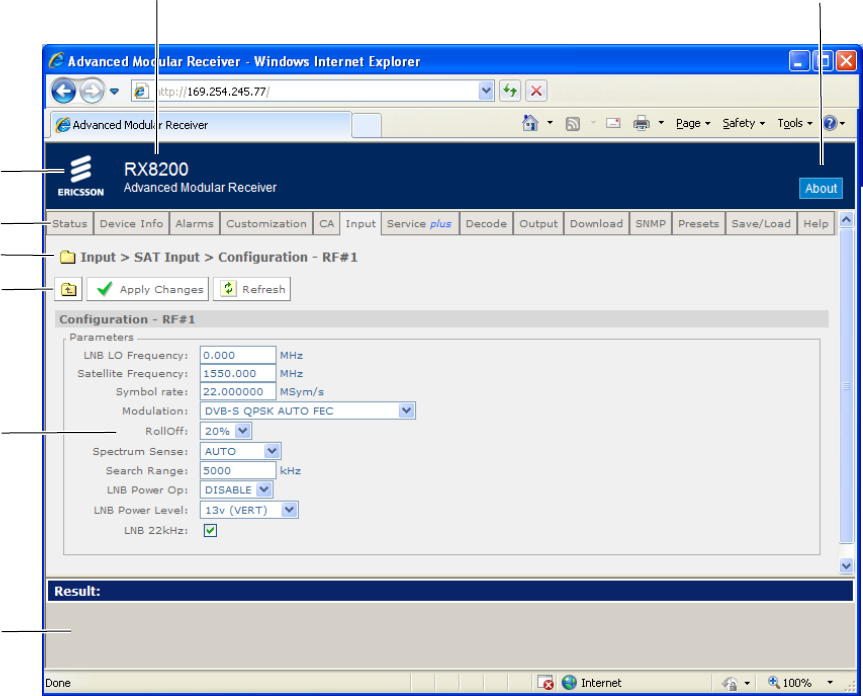Click the browser Back arrow button
The height and width of the screenshot is (696, 863).
click(x=63, y=91)
